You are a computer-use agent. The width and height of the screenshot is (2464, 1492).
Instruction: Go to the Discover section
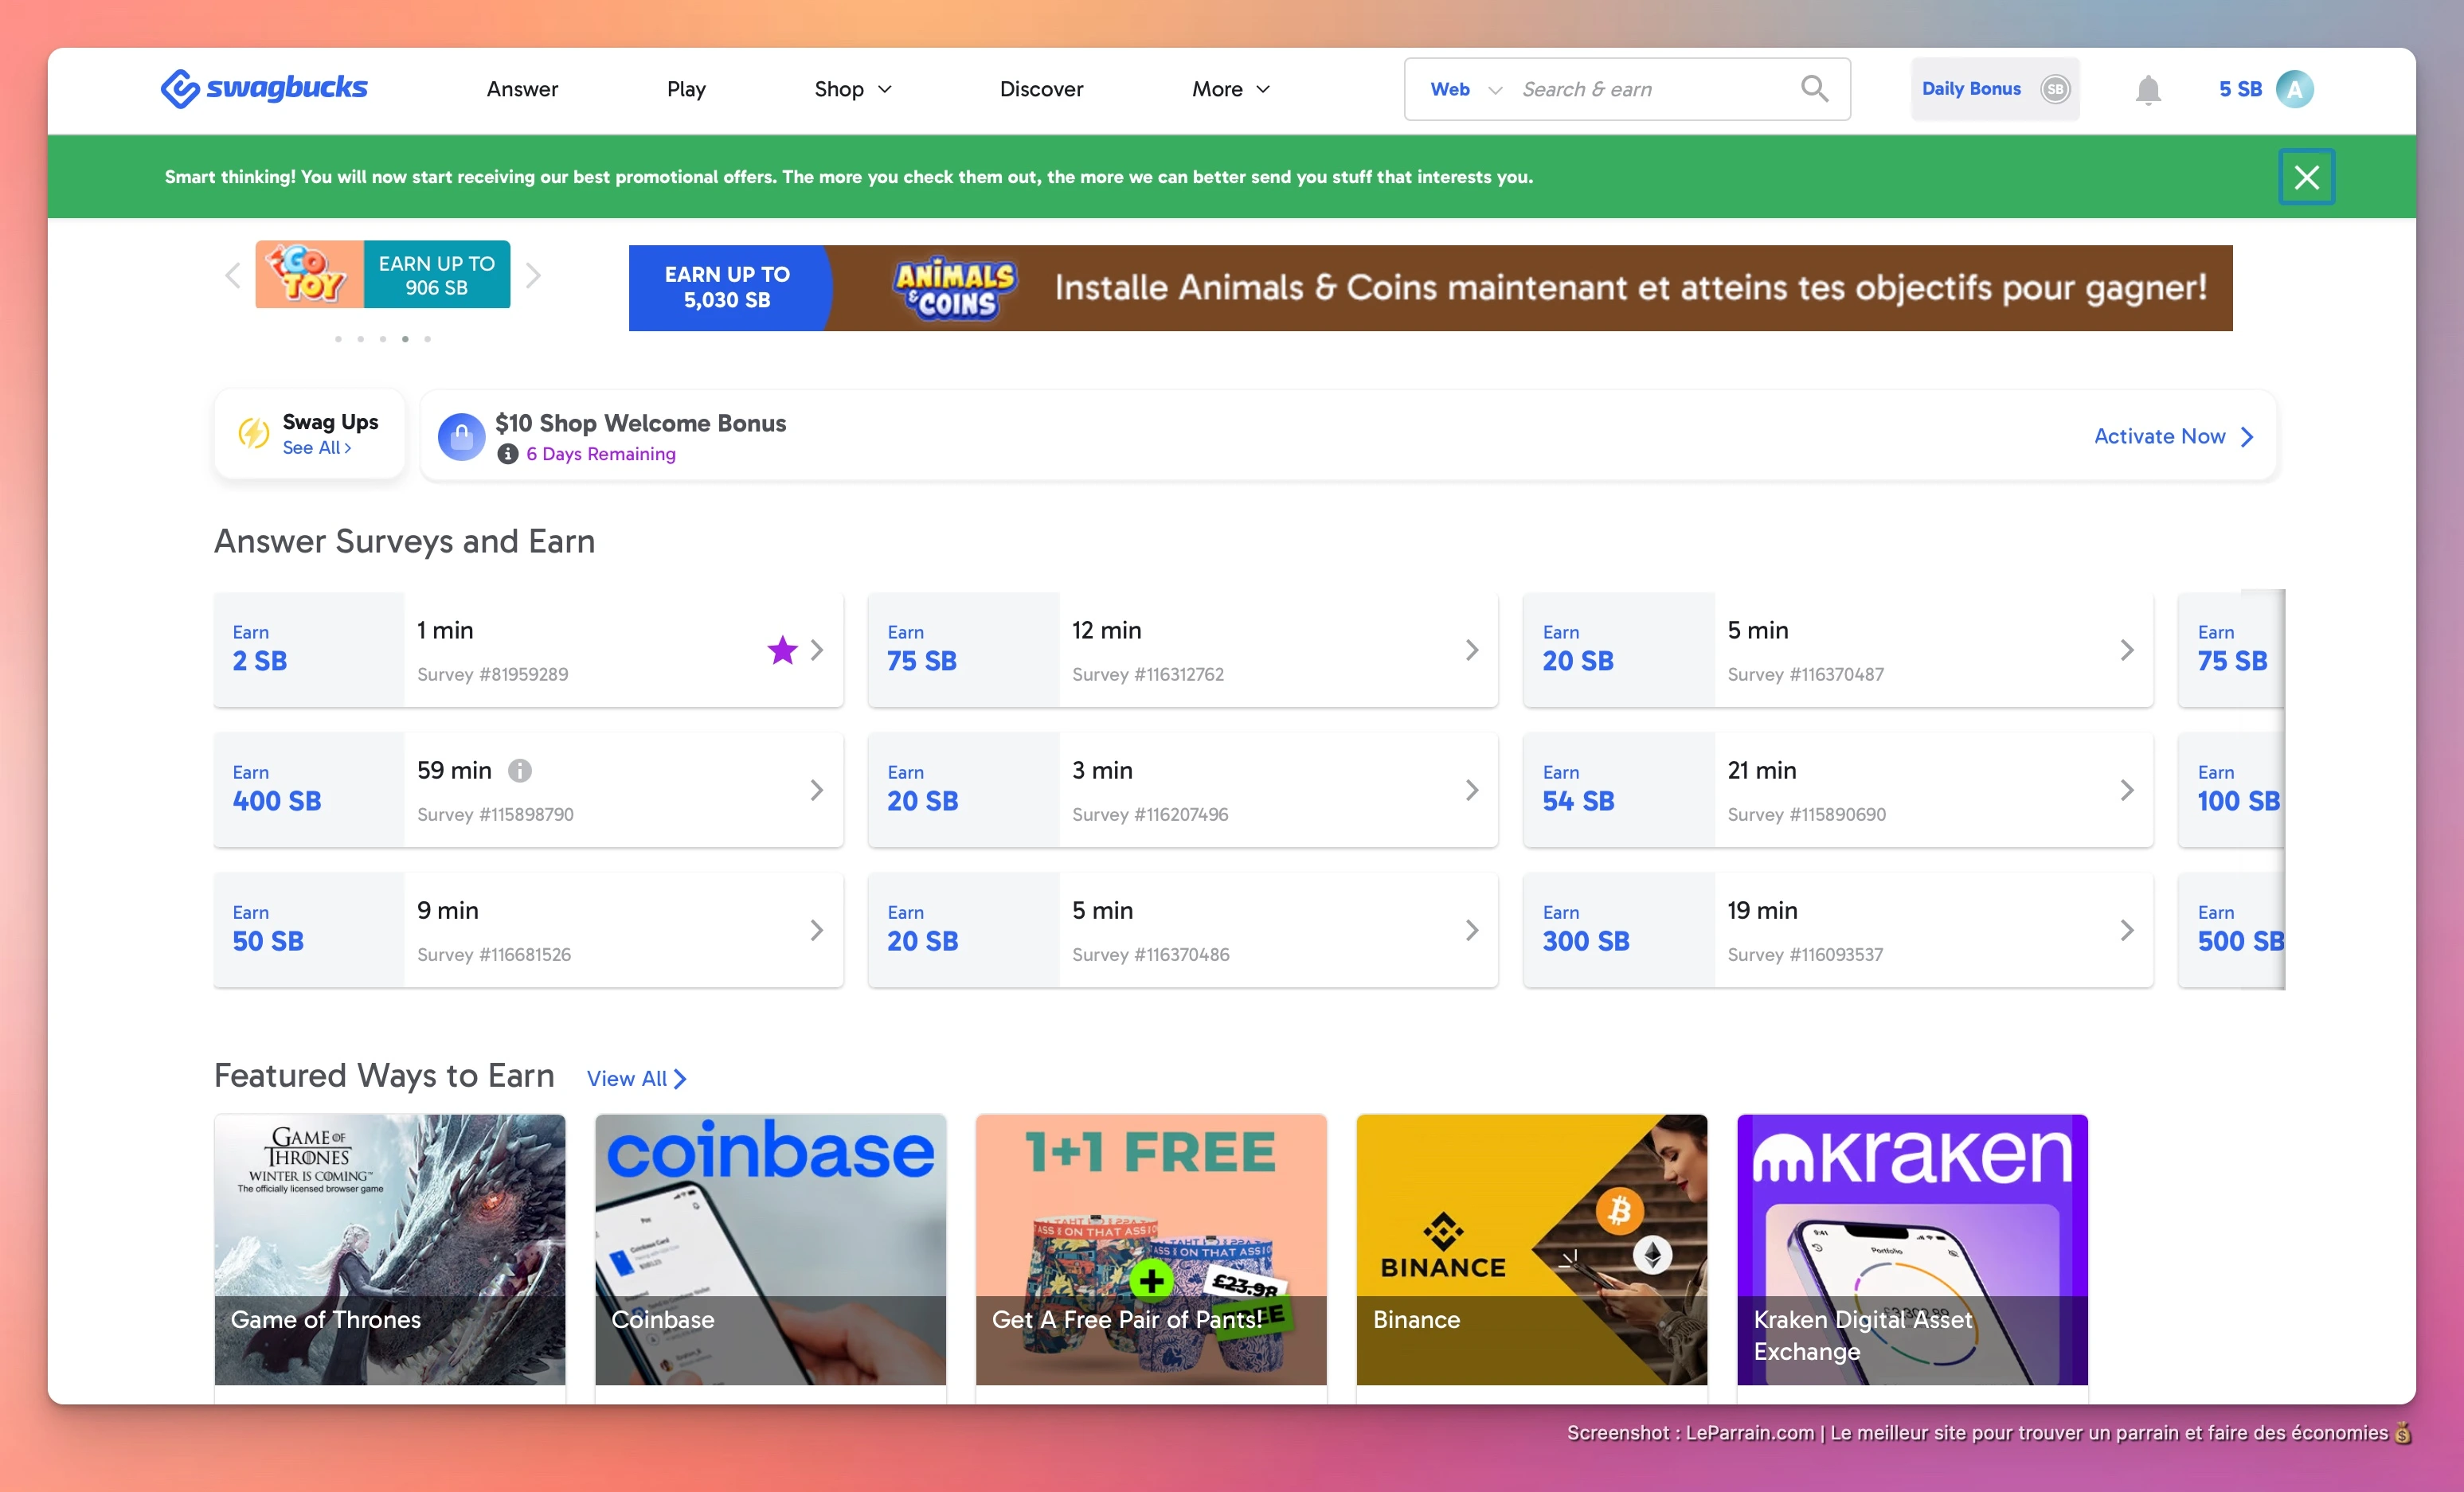click(1041, 89)
